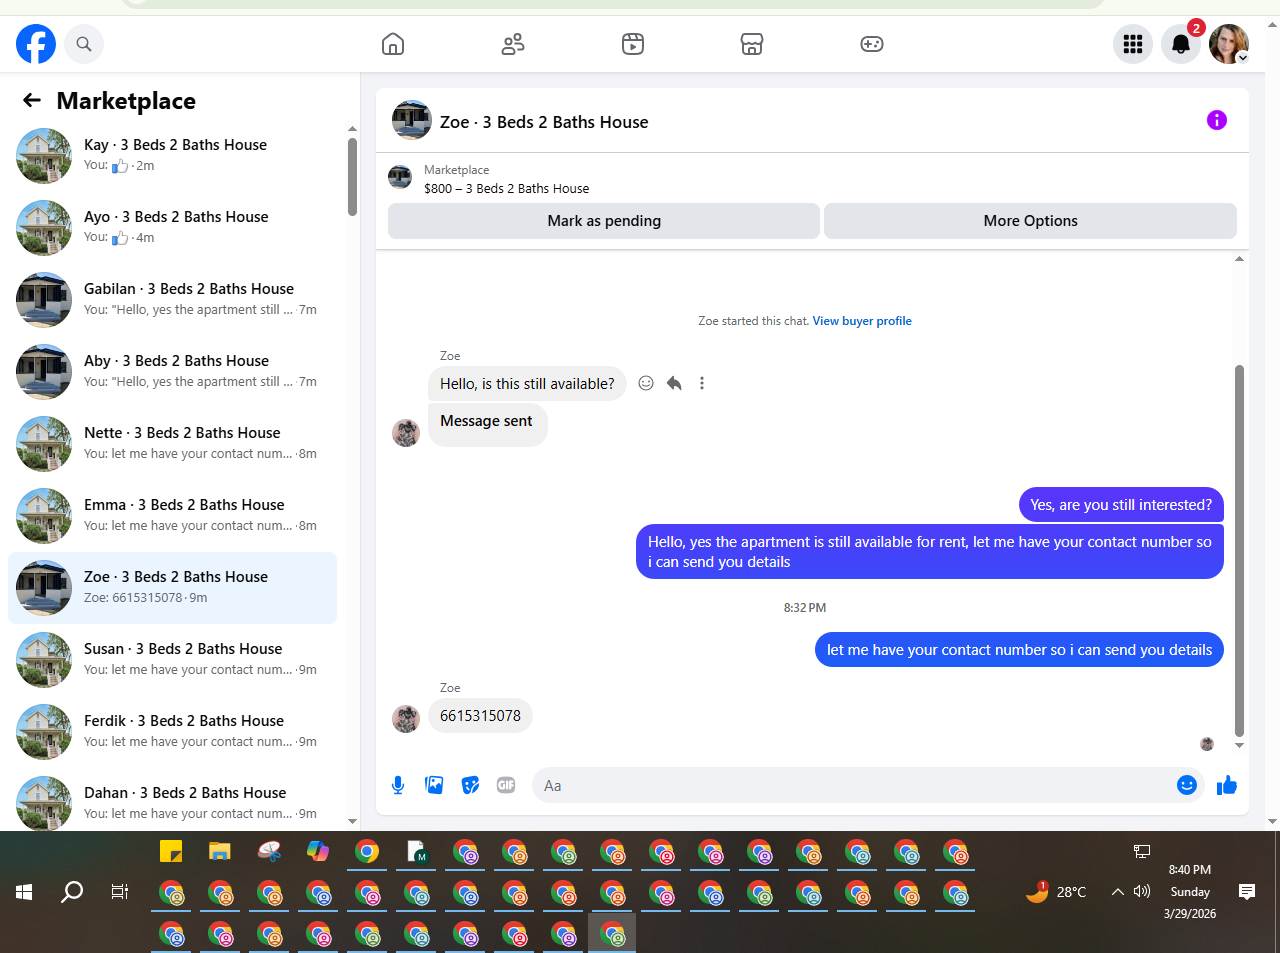Open the conversation with Gabilan
The image size is (1280, 953).
click(172, 300)
